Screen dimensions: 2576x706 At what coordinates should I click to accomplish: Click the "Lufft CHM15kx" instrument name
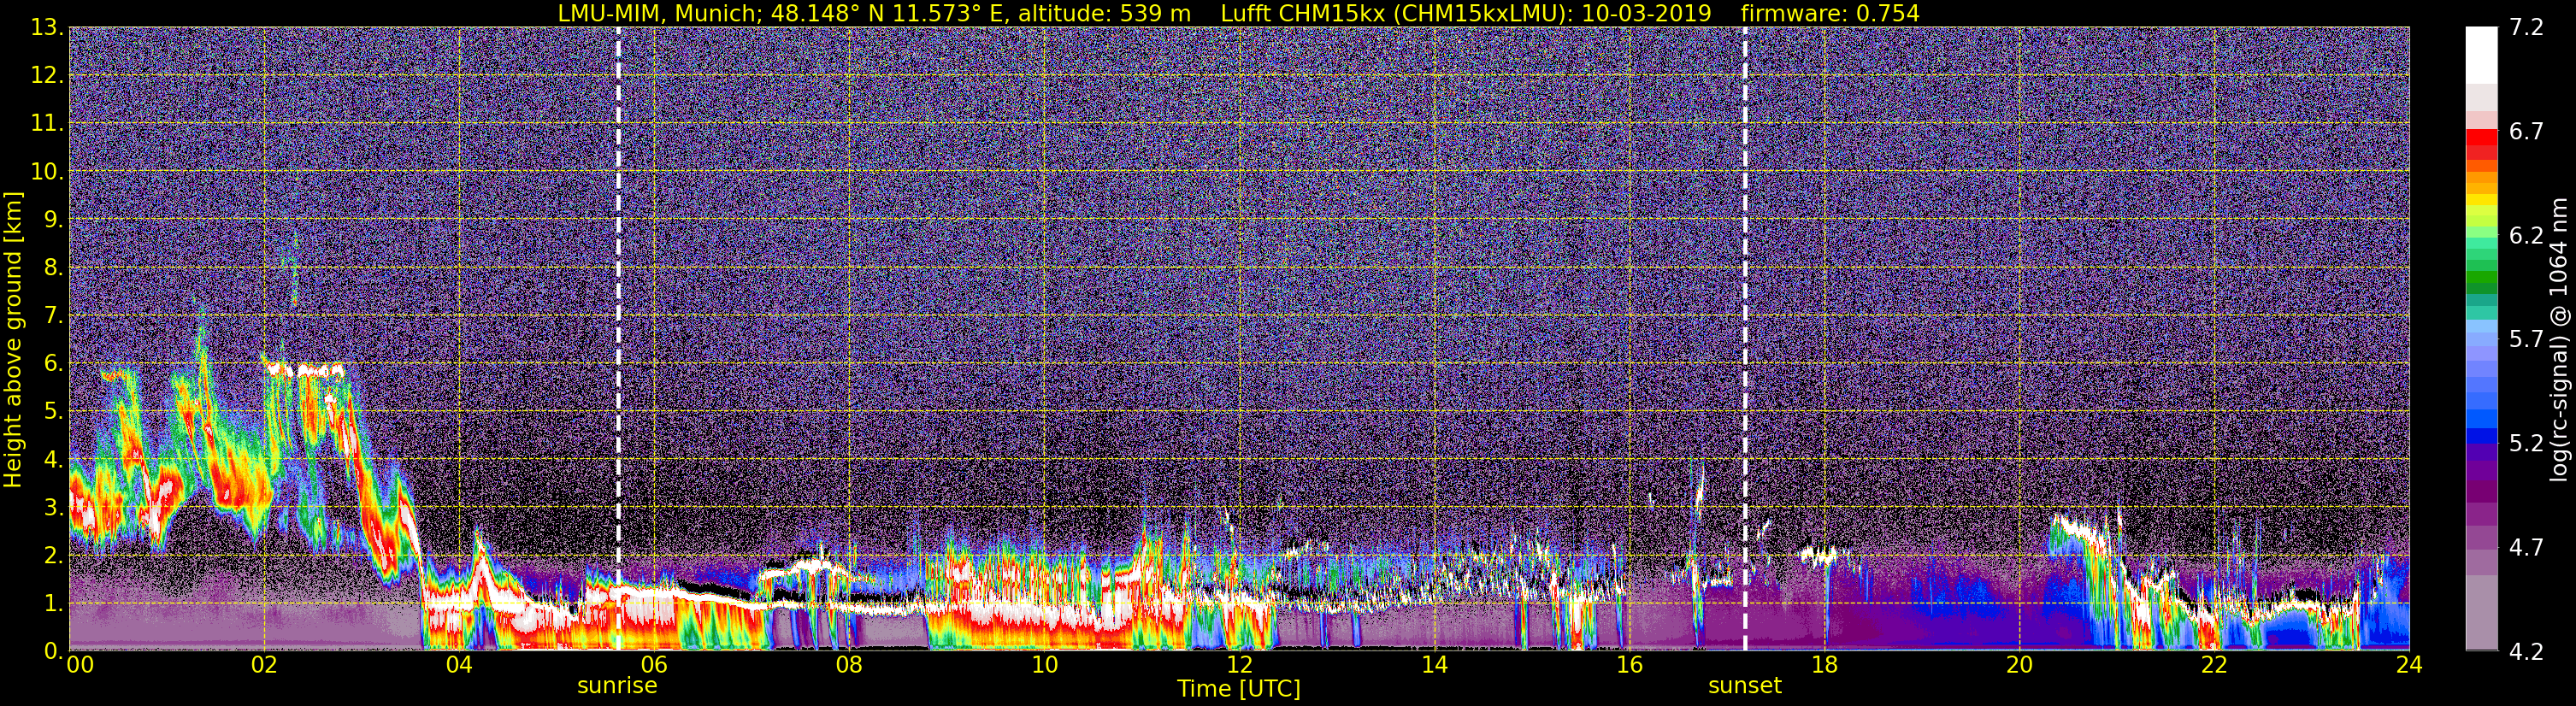point(1303,13)
